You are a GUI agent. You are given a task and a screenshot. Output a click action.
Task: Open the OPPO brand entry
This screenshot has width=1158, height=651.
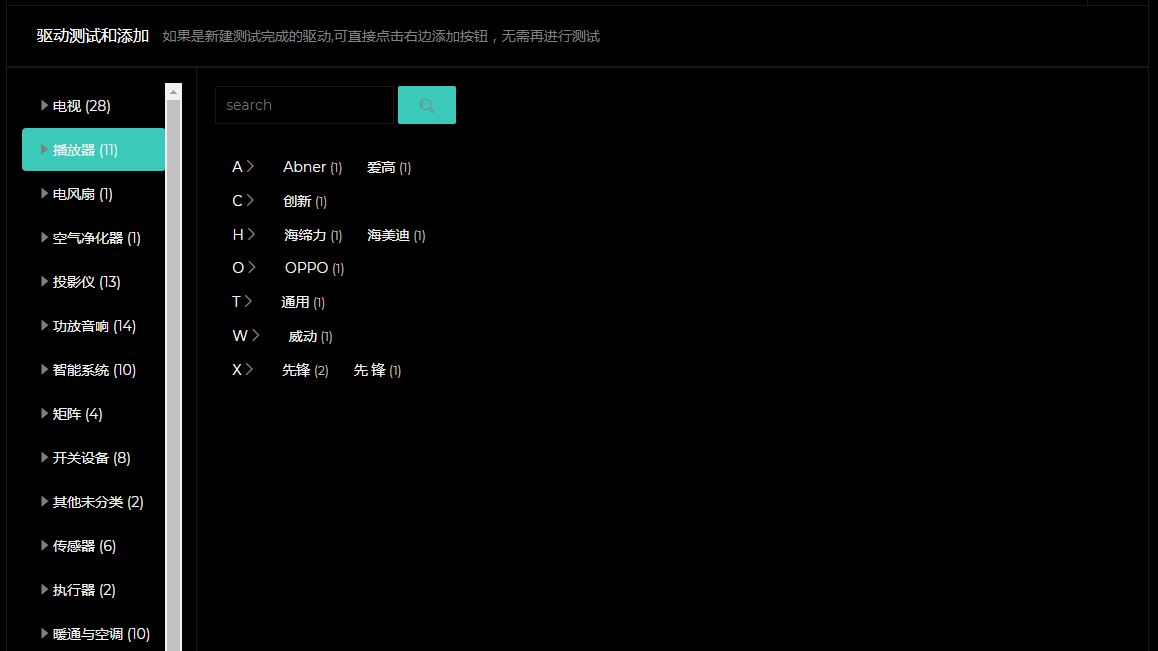pyautogui.click(x=306, y=268)
